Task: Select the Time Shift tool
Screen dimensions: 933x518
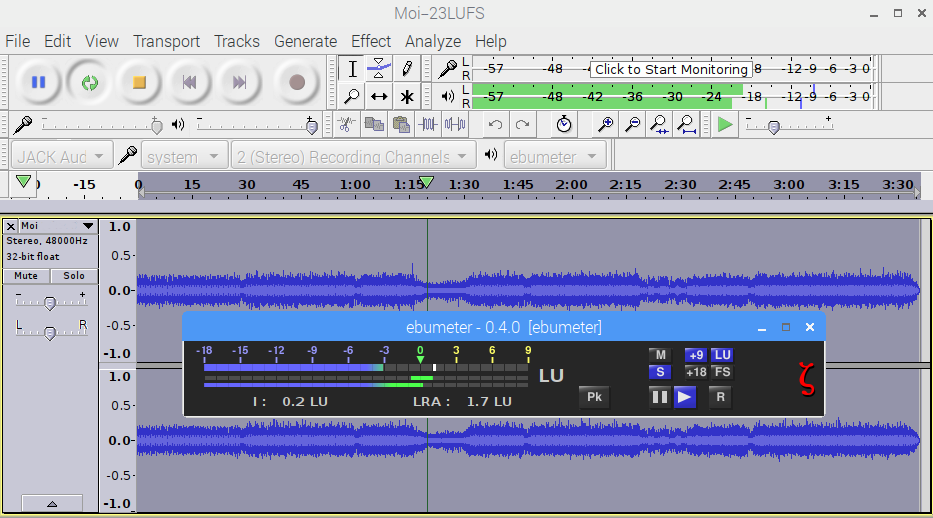Action: 378,96
